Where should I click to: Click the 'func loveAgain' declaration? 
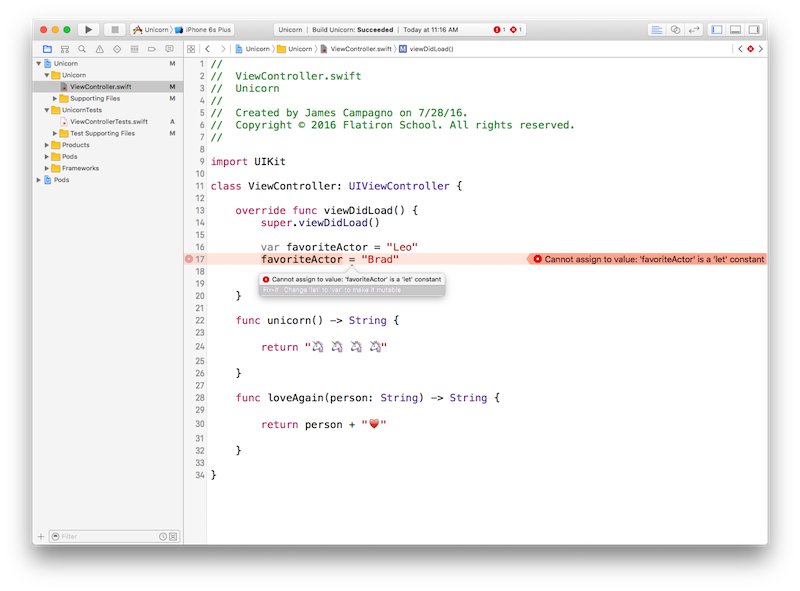[x=280, y=398]
